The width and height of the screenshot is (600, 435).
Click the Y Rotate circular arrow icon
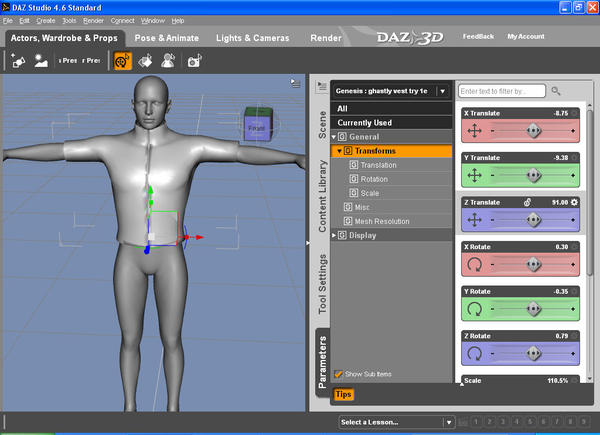point(474,309)
